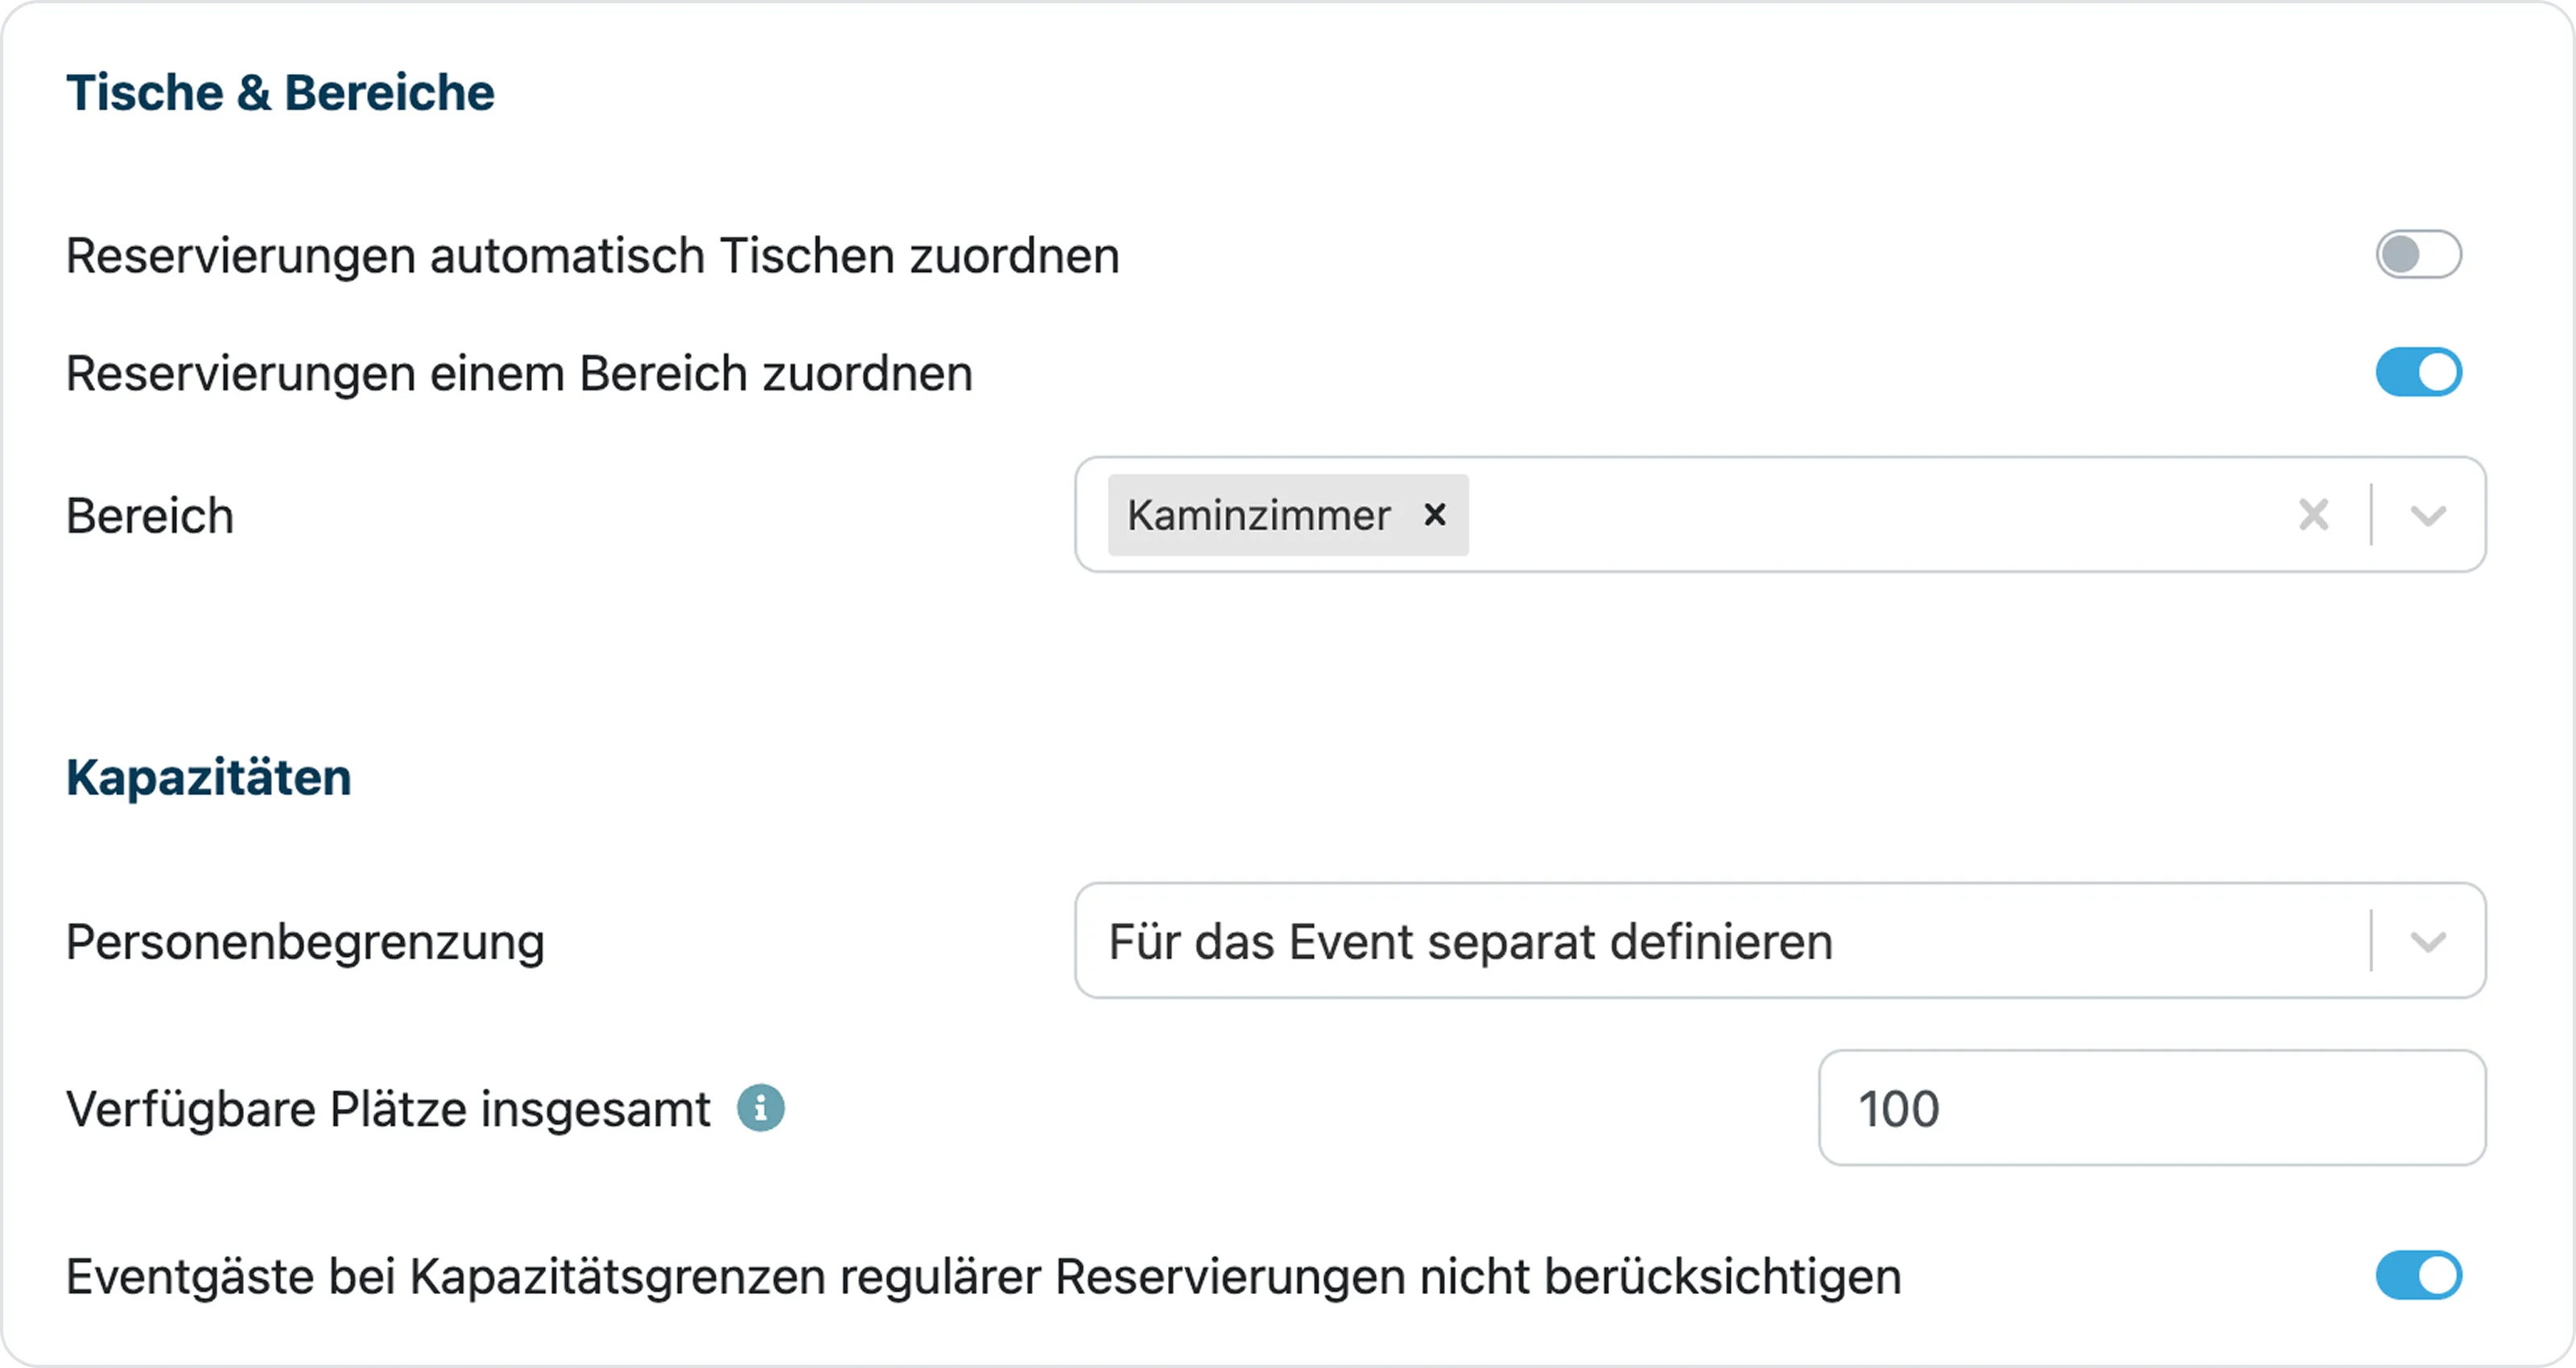Screen dimensions: 2576x1368
Task: Open the Personenbegrenzung dropdown chevron
Action: 2428,942
